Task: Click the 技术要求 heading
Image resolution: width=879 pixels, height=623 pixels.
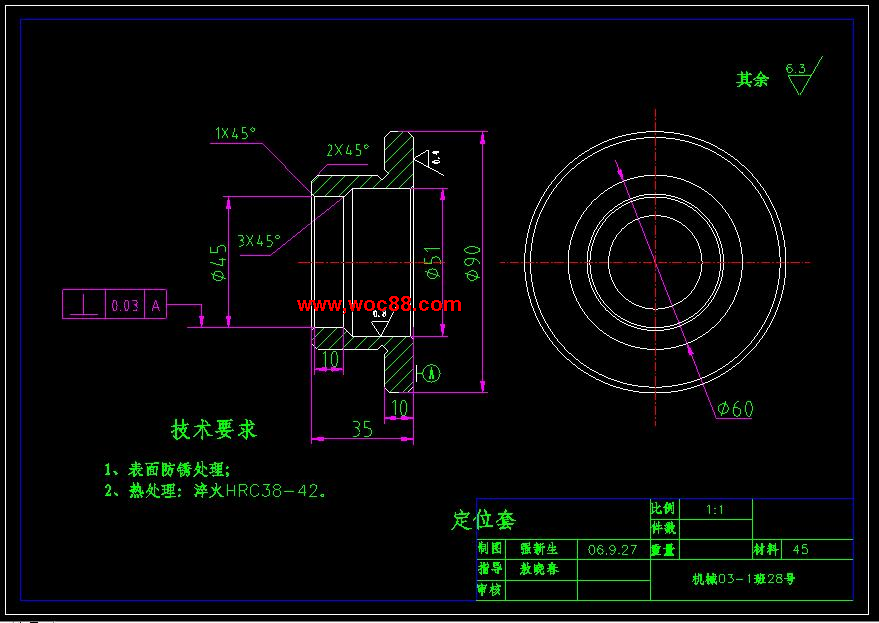Action: coord(214,430)
